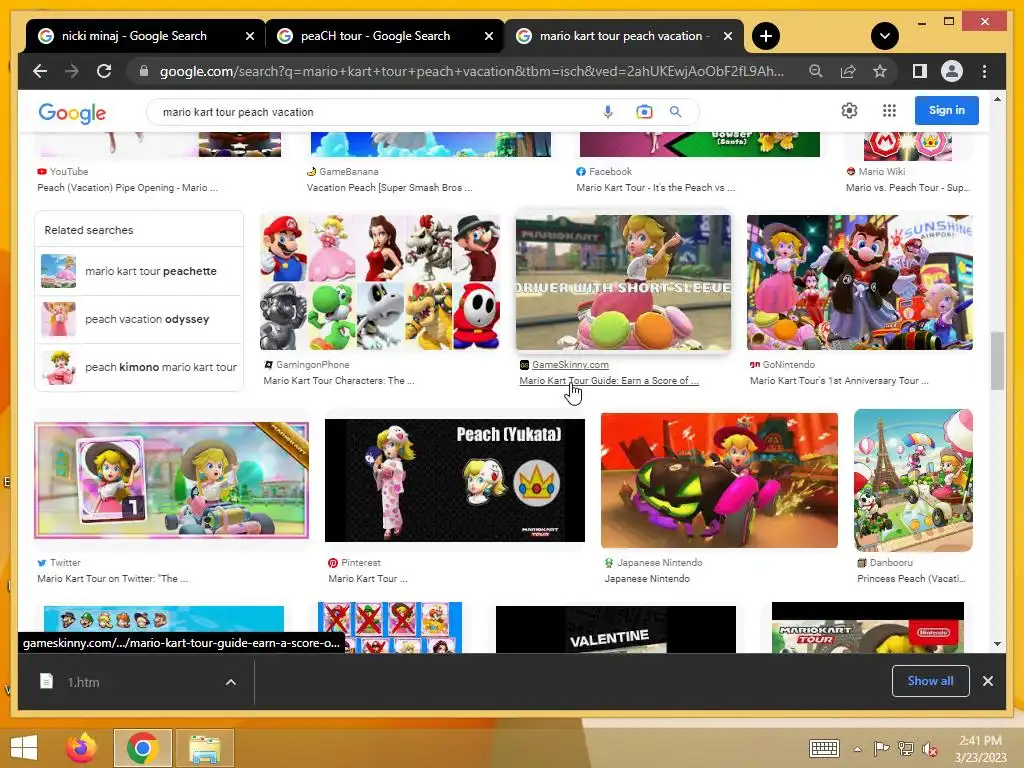Reload the current page

(104, 71)
